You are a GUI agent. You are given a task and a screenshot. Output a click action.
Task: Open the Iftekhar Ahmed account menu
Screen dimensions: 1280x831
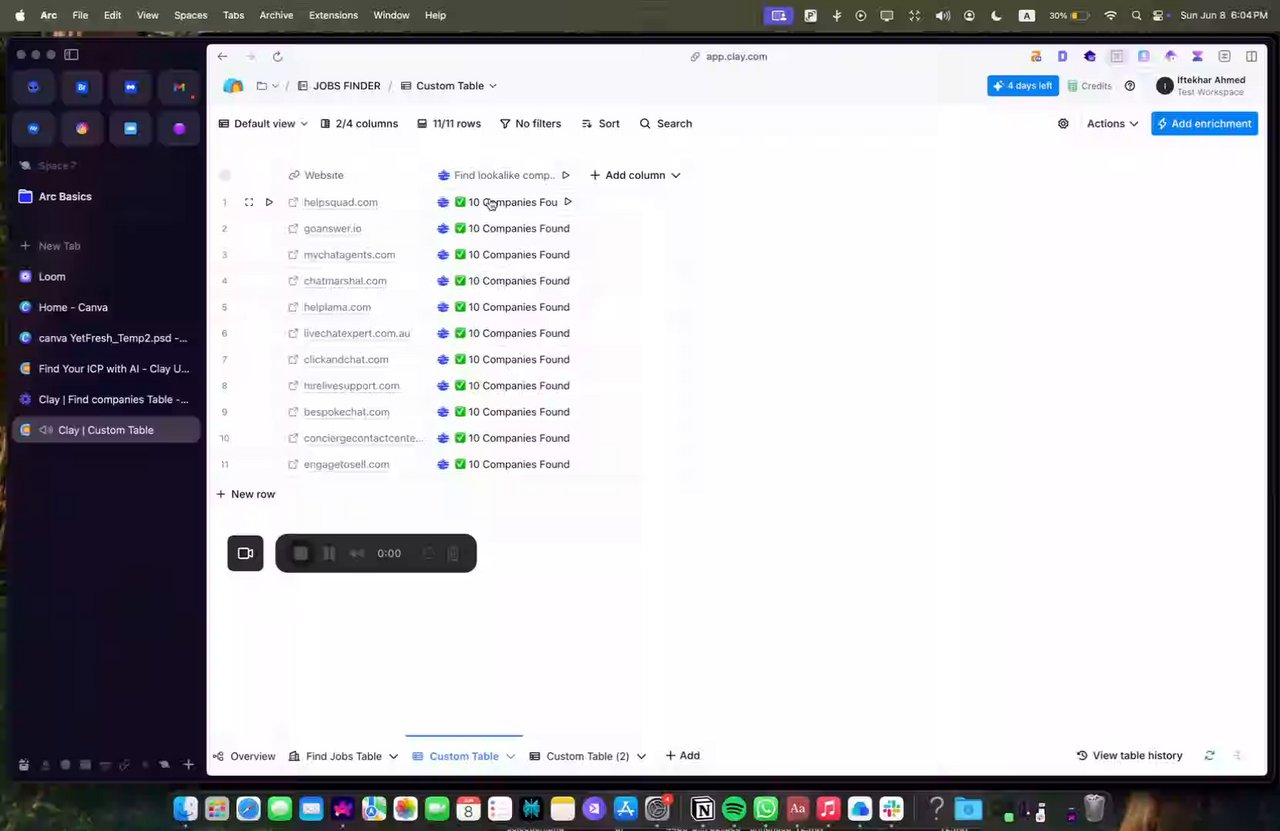click(x=1202, y=86)
